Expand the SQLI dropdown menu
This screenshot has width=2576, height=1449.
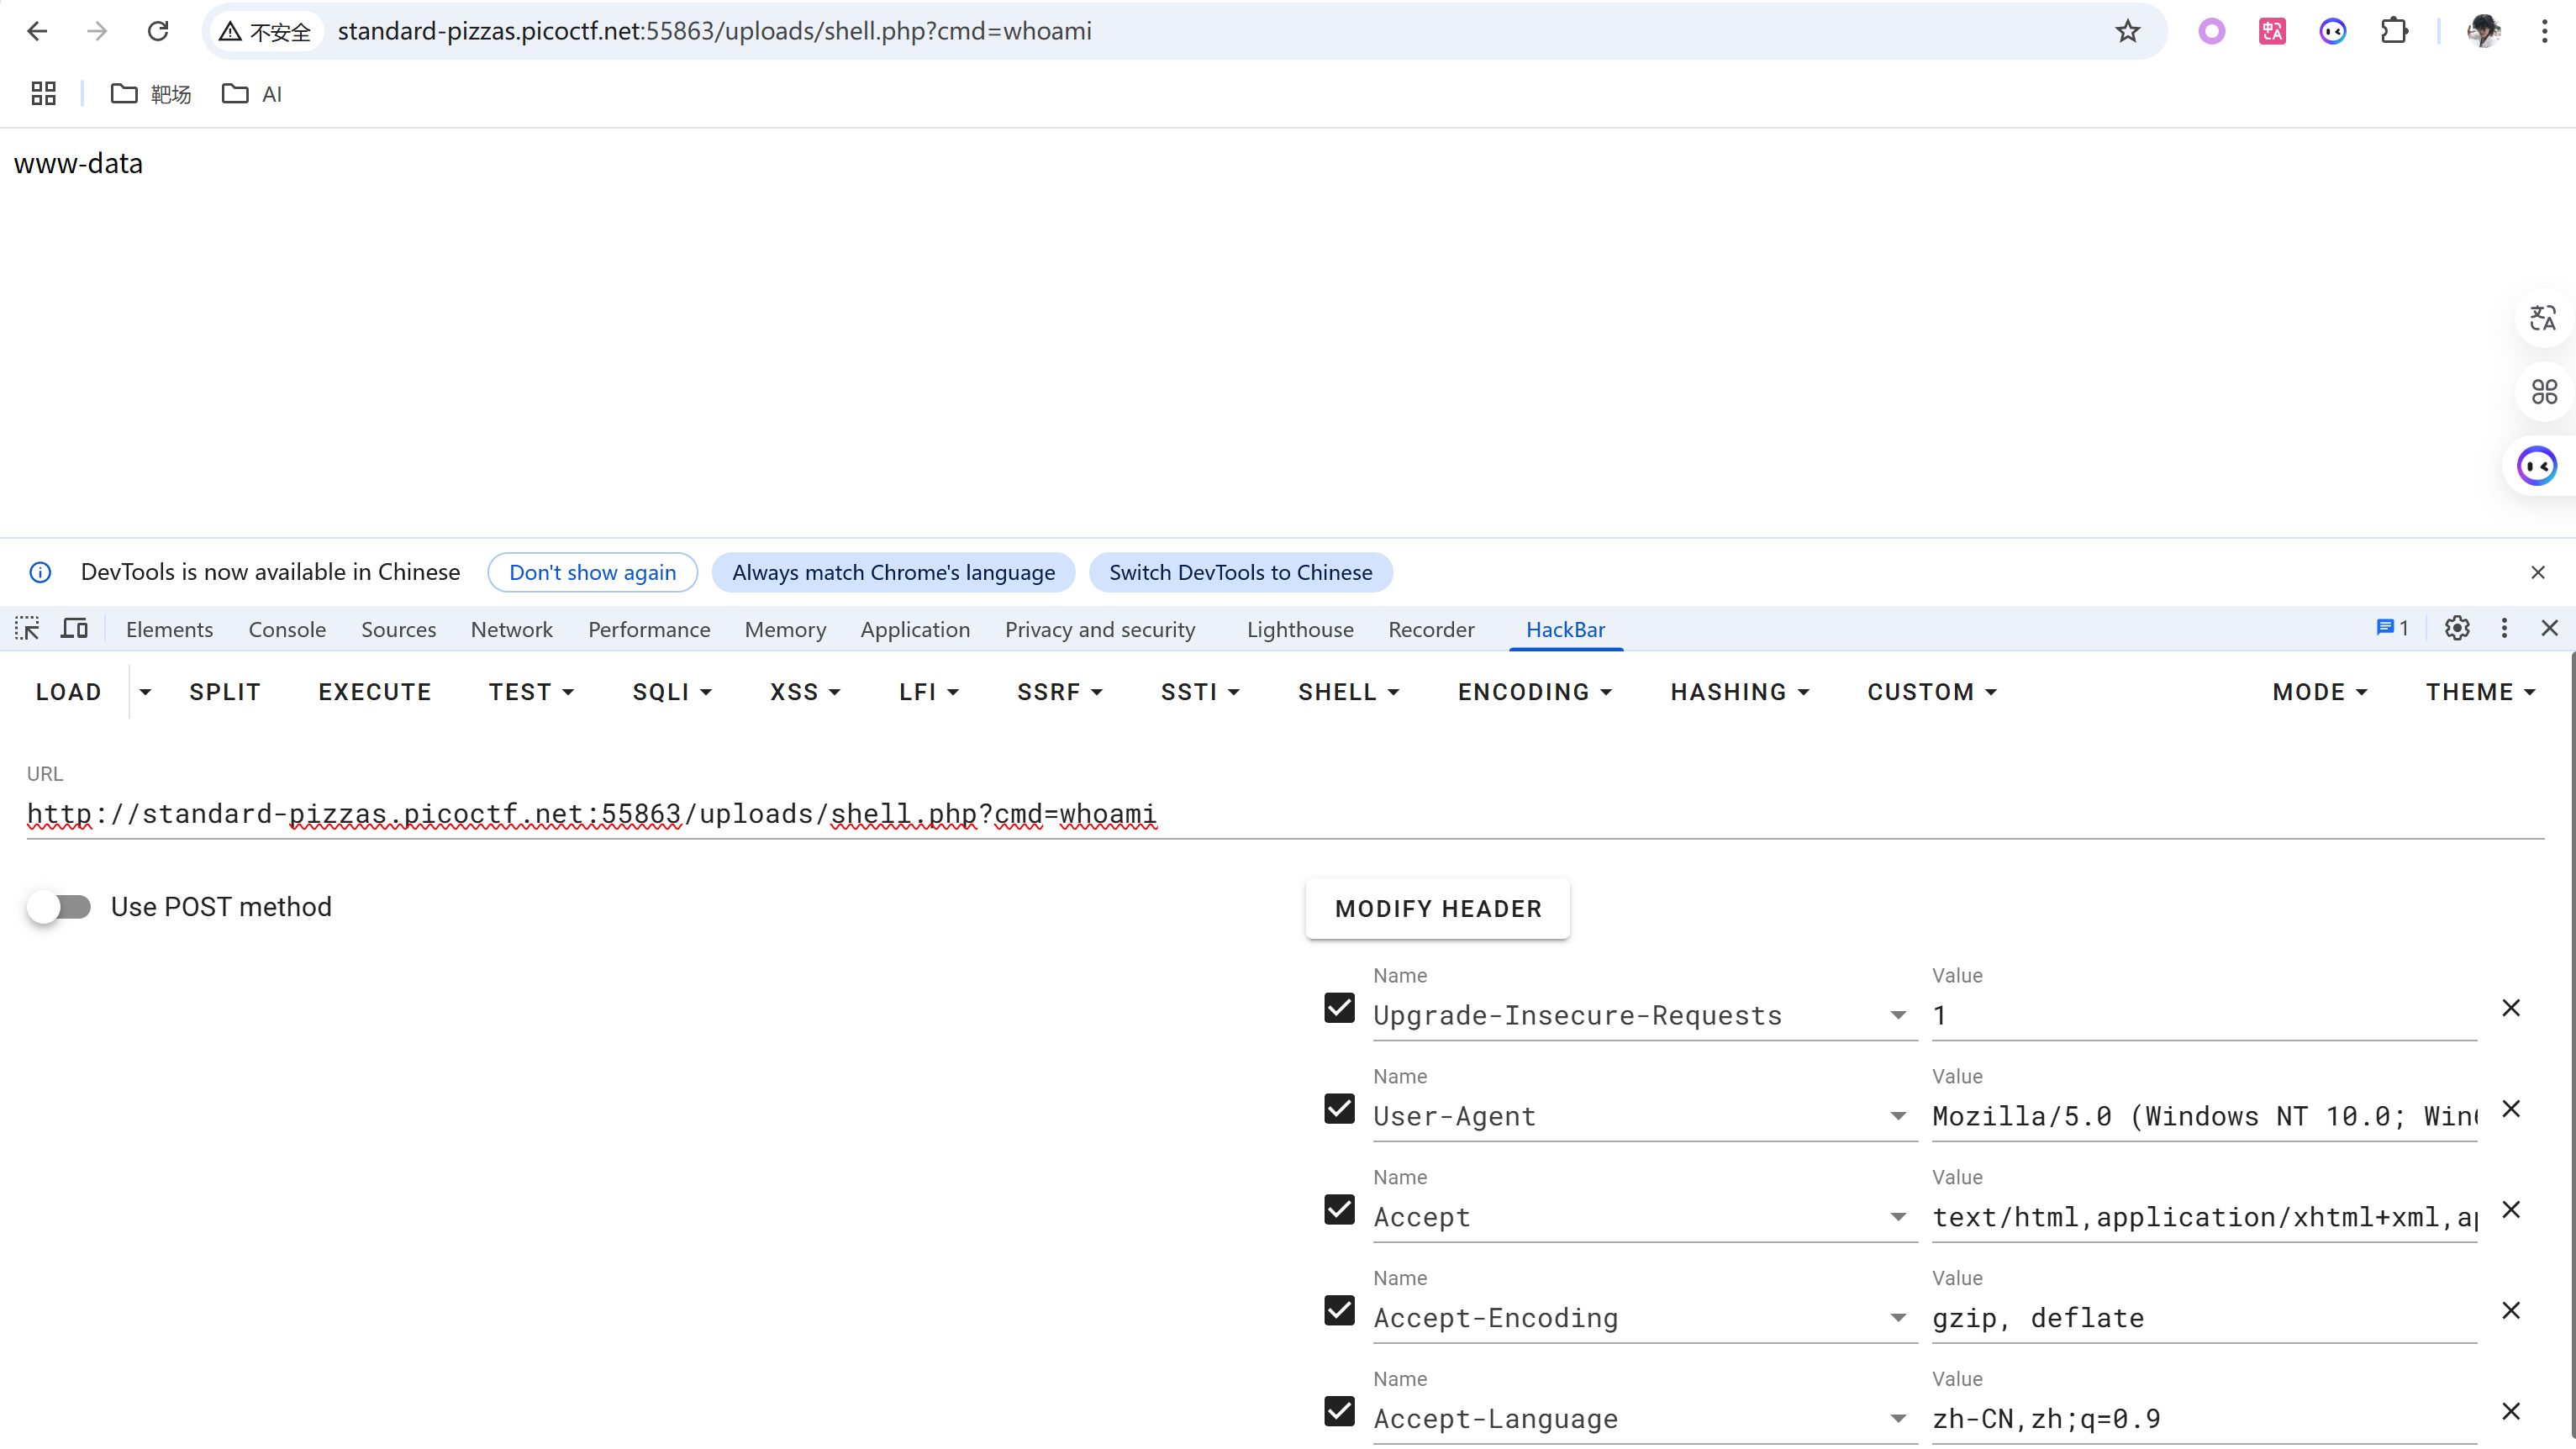[672, 692]
